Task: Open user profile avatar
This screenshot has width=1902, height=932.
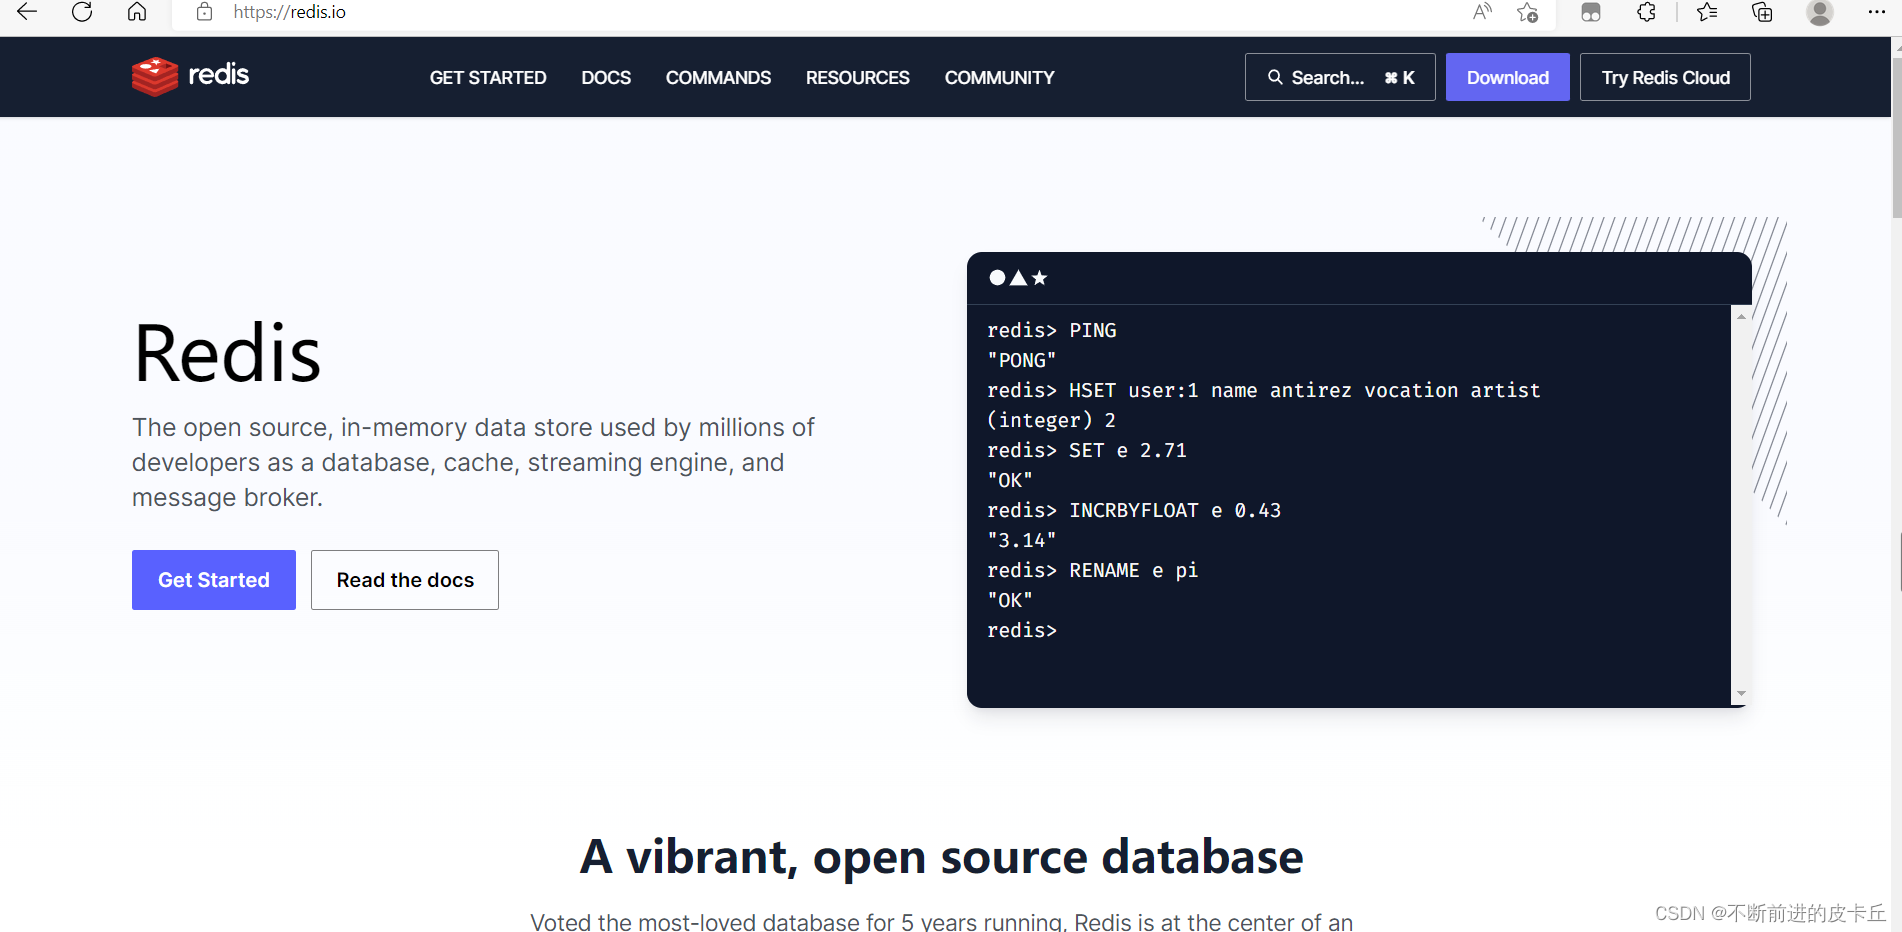Action: coord(1820,12)
